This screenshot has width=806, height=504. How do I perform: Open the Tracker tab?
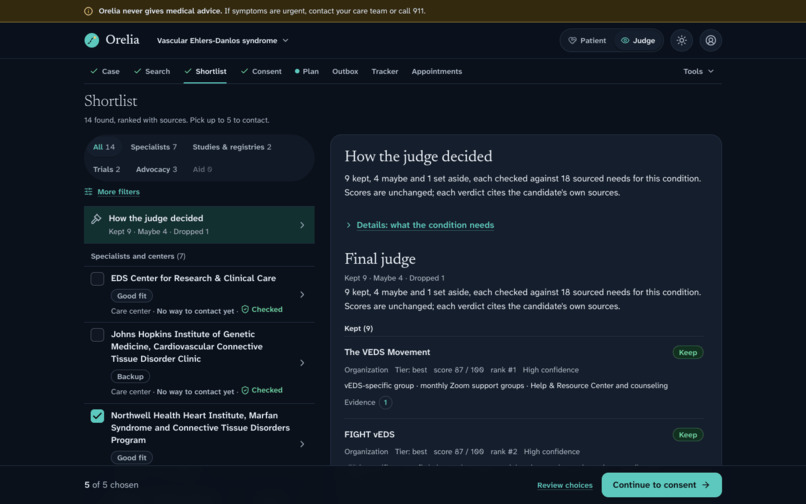pos(384,71)
